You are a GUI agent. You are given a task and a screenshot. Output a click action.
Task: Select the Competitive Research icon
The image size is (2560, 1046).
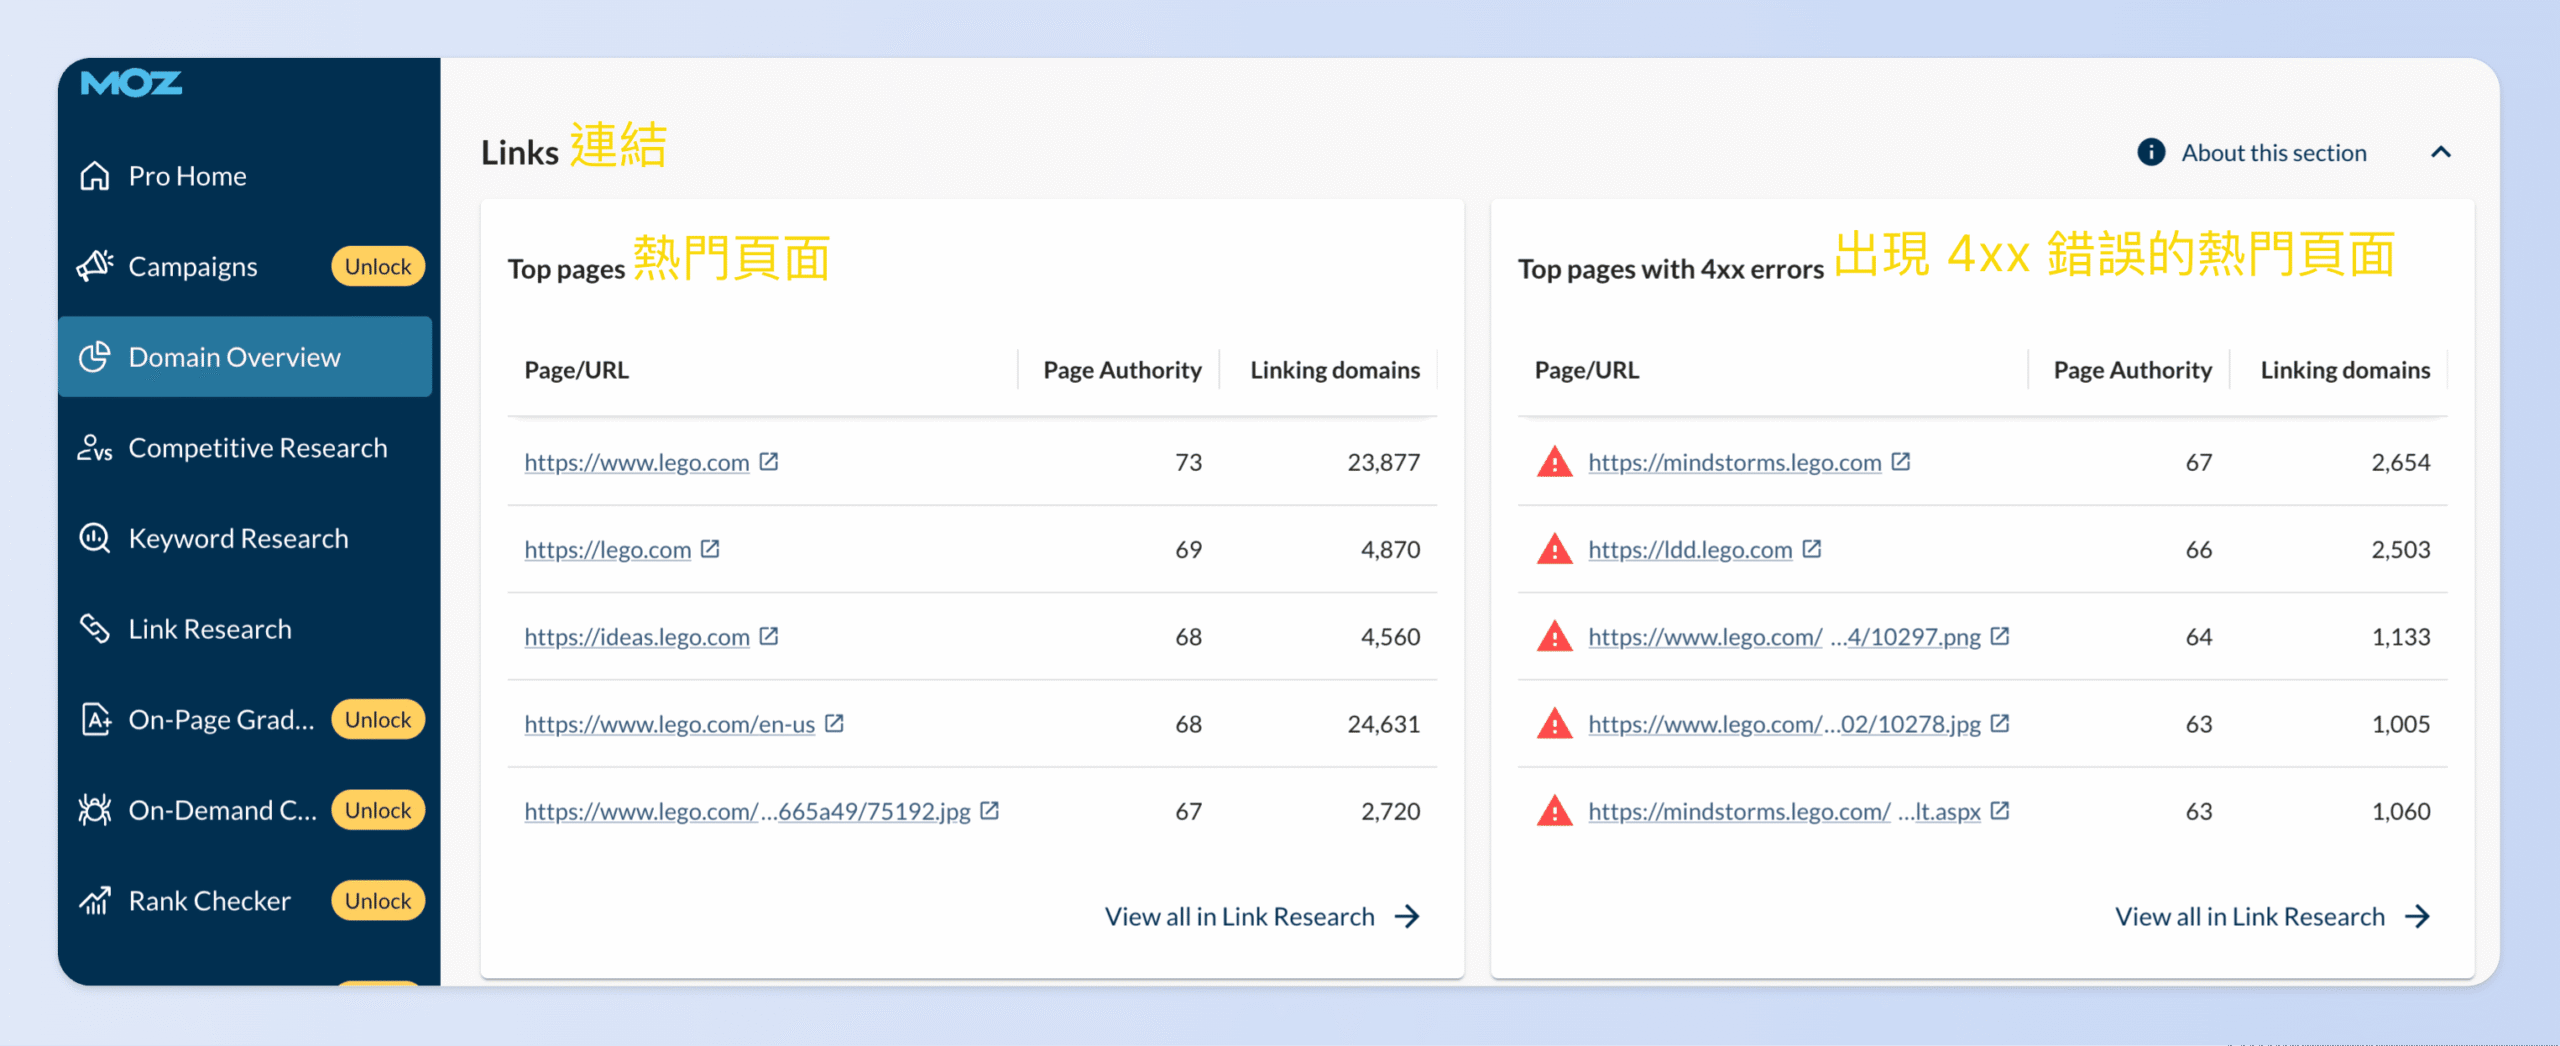tap(95, 447)
